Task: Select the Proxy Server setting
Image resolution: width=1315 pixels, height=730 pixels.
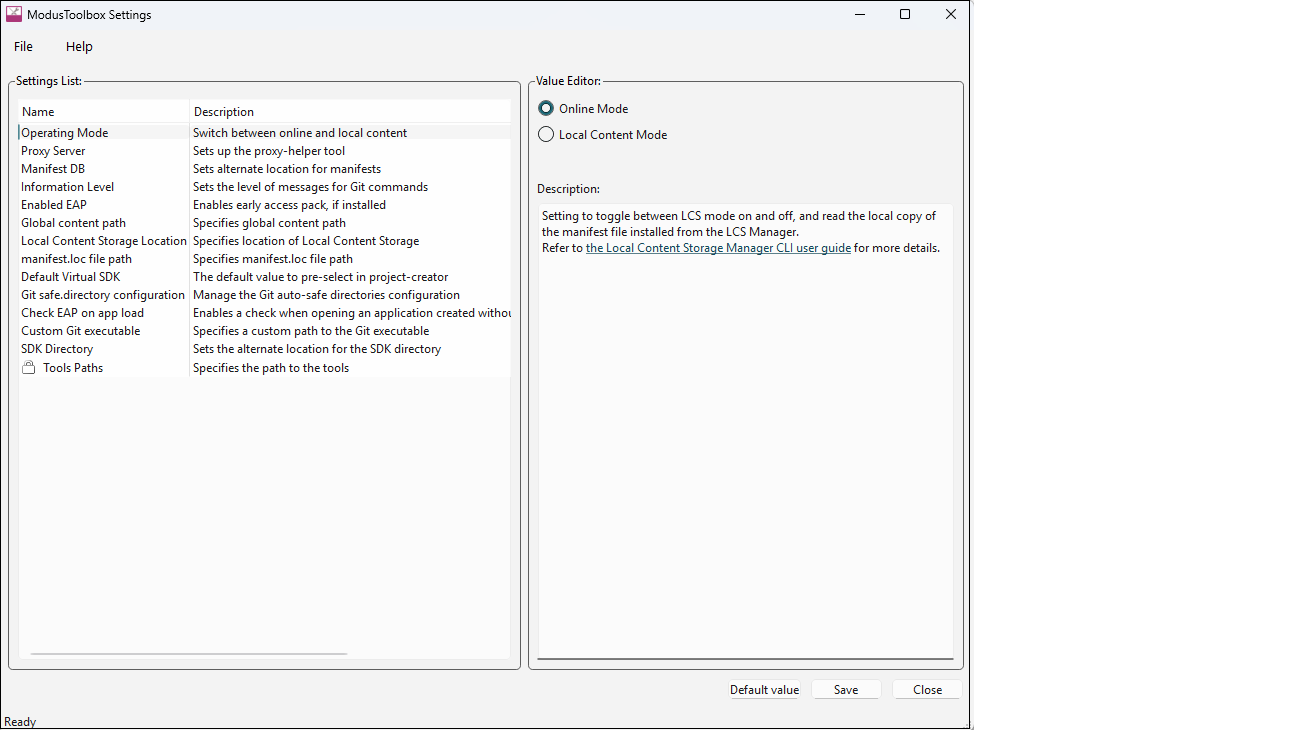Action: click(x=53, y=151)
